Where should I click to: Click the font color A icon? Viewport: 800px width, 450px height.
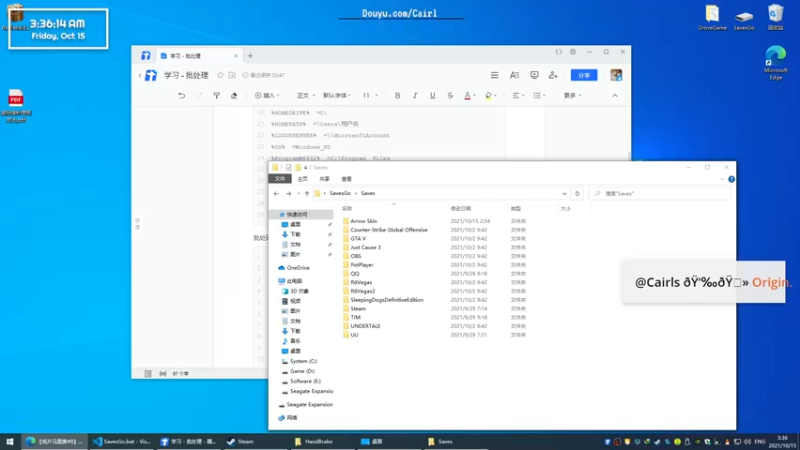467,95
